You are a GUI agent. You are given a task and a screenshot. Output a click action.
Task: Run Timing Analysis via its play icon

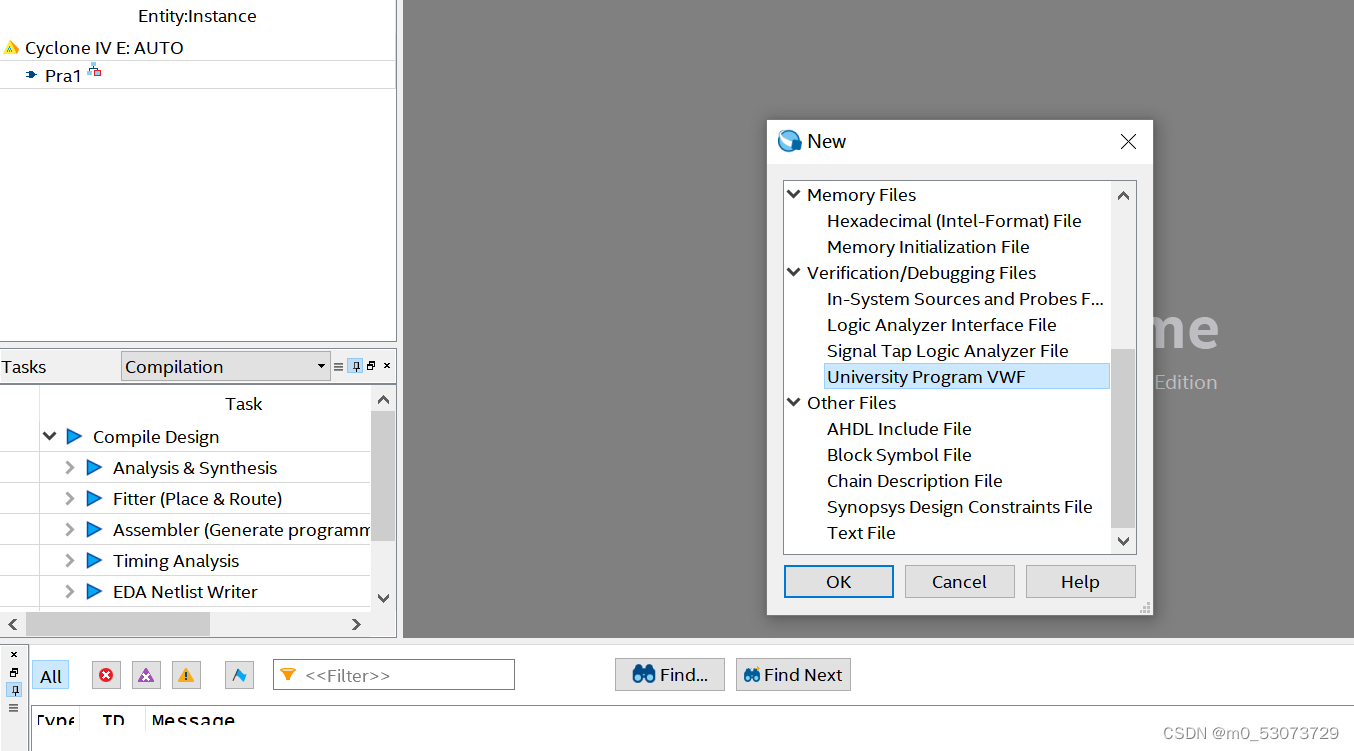pos(94,560)
